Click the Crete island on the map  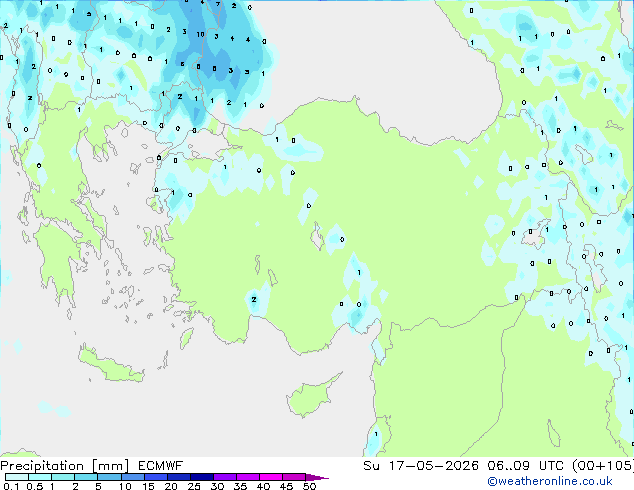coord(111,365)
